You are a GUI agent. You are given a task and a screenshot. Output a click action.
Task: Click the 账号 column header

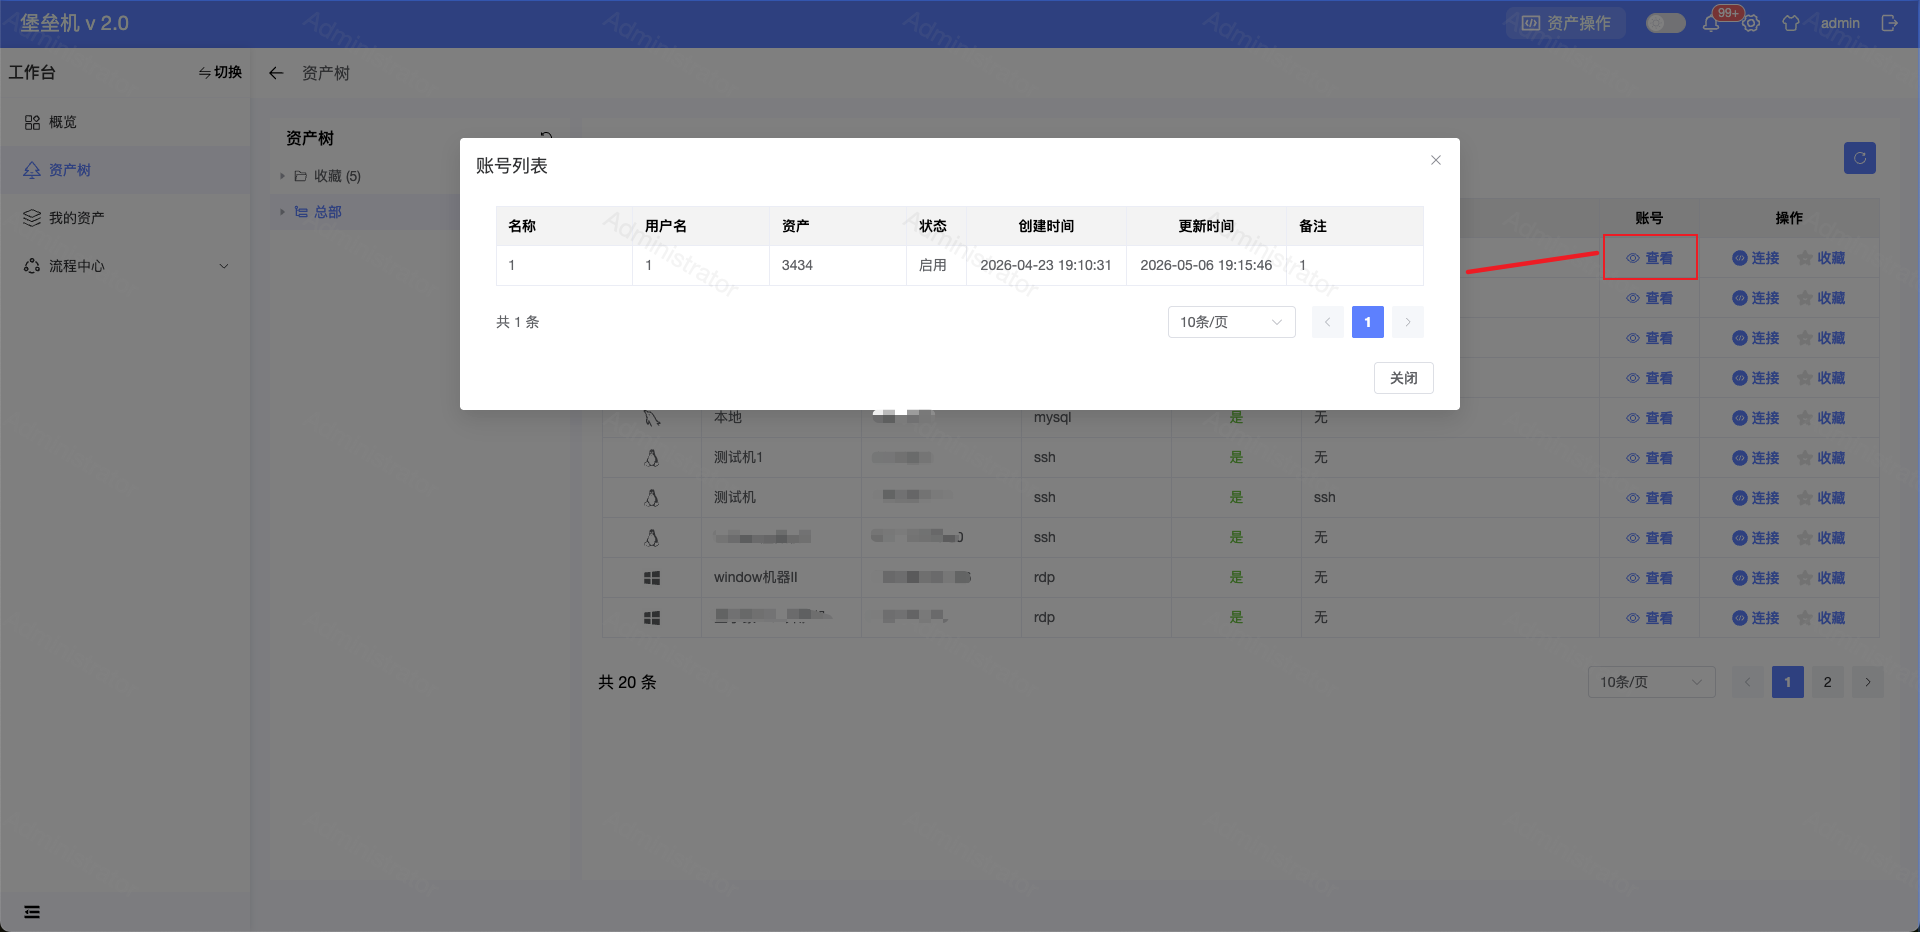pos(1649,218)
